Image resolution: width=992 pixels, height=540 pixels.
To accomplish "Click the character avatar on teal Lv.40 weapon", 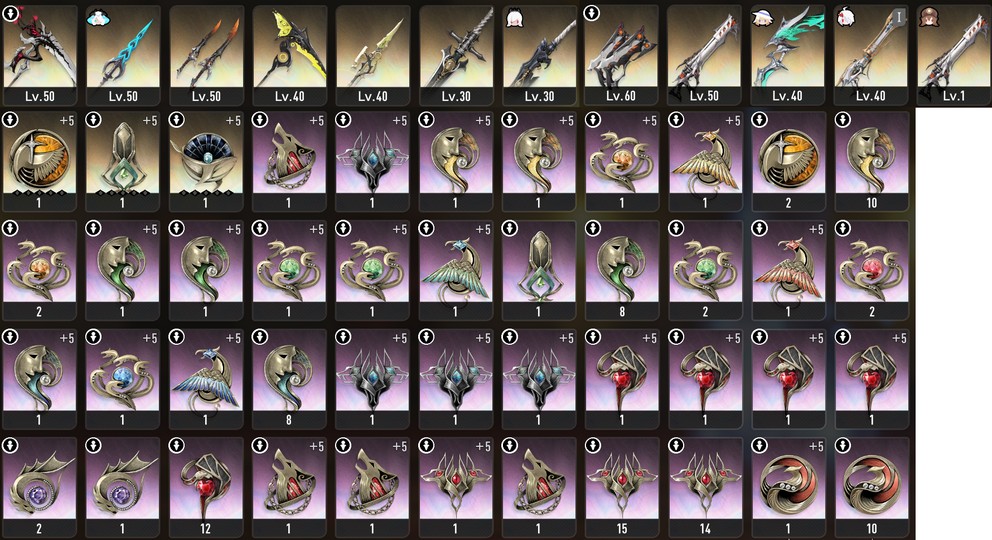I will [x=763, y=17].
